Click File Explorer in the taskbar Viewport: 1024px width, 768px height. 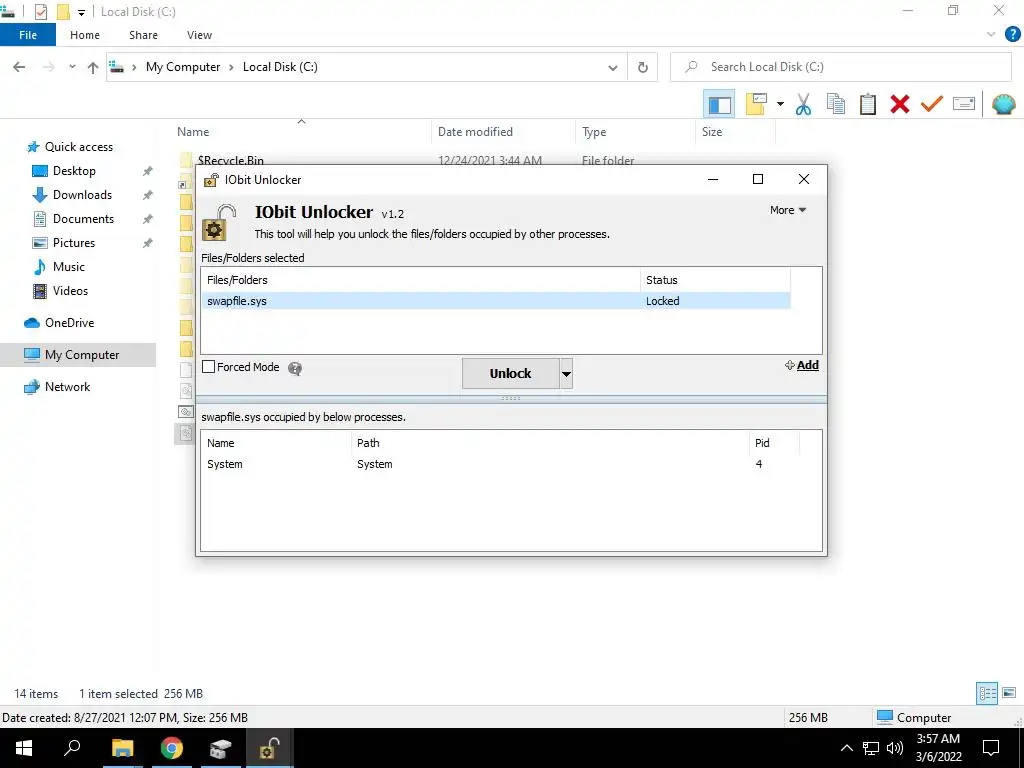[122, 748]
